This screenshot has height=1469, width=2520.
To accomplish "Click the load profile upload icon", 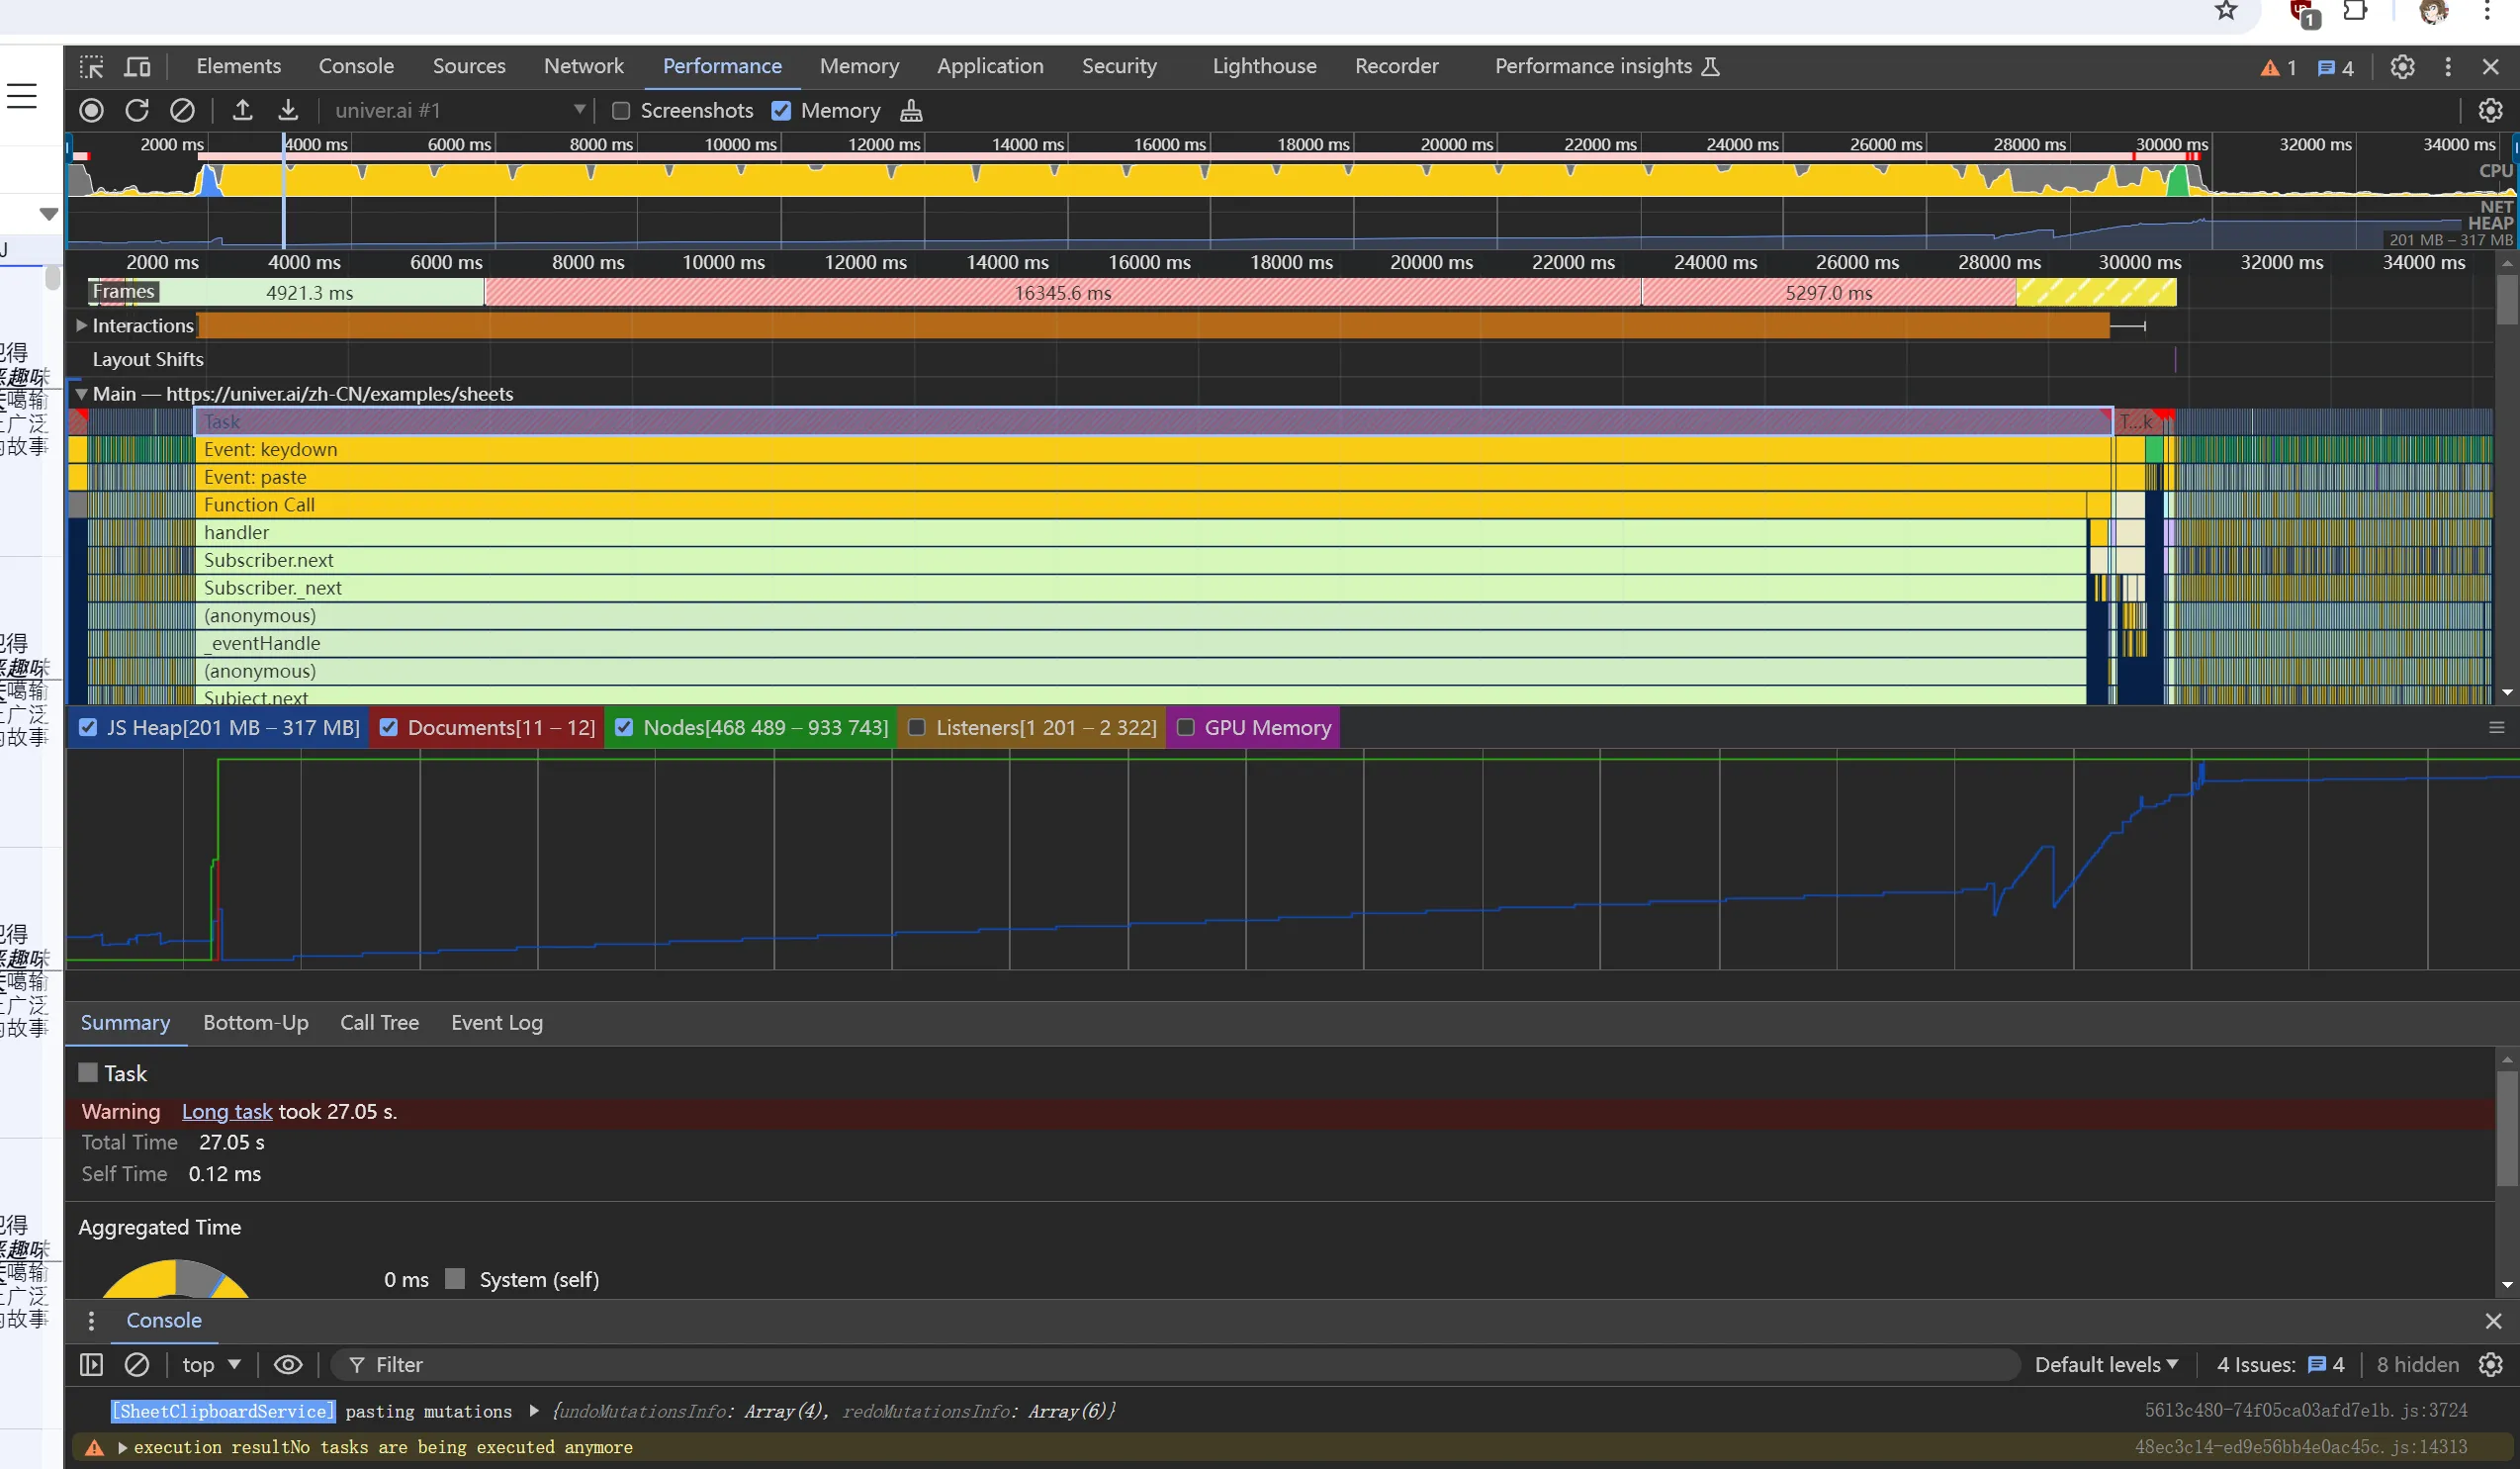I will pyautogui.click(x=242, y=110).
